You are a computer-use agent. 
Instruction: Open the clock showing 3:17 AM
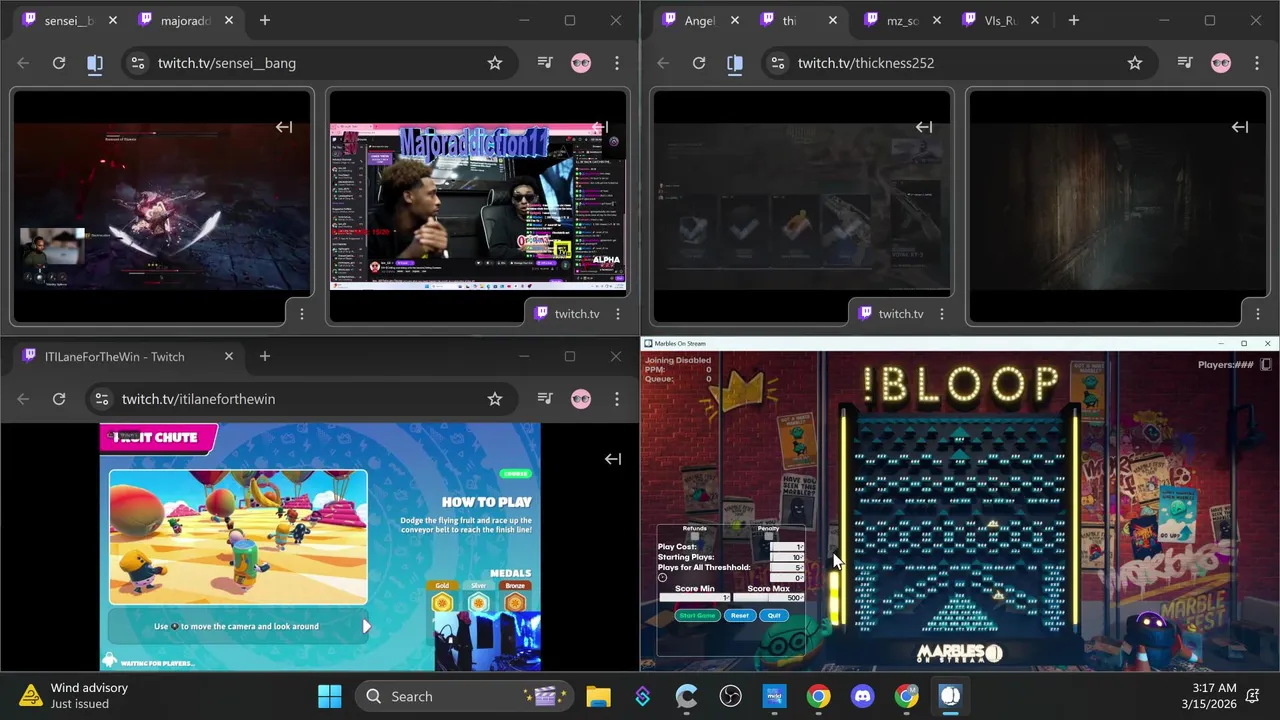coord(1209,696)
